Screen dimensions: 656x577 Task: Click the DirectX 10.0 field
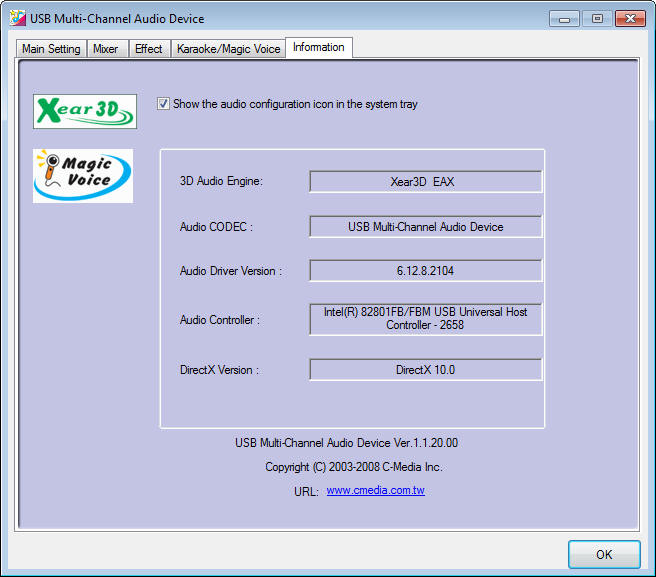point(425,370)
